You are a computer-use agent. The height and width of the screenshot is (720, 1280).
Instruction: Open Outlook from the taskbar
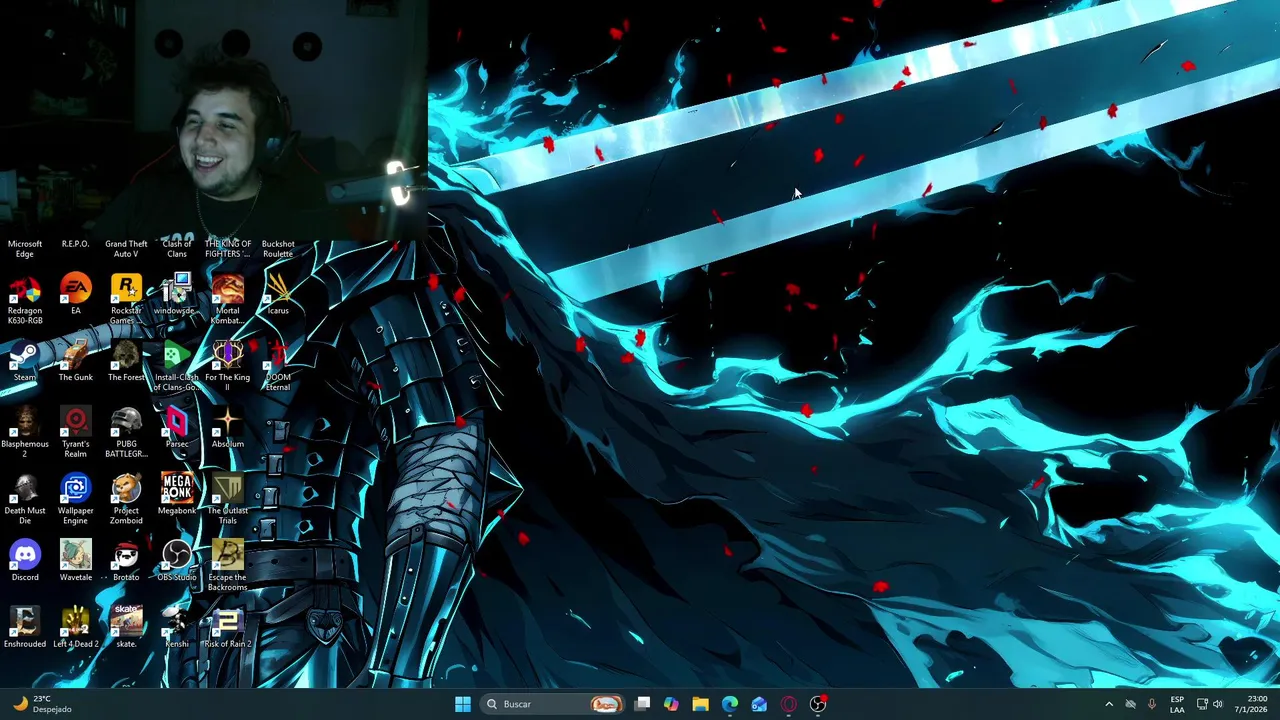pos(759,704)
